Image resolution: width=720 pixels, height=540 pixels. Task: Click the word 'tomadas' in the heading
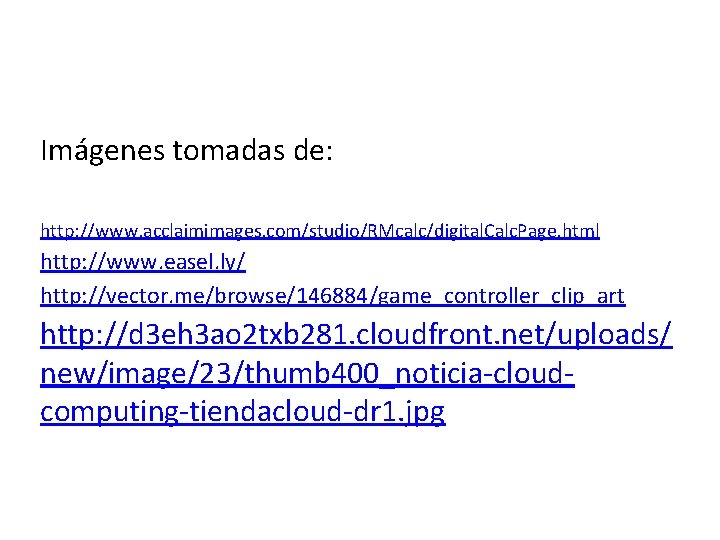tap(228, 150)
